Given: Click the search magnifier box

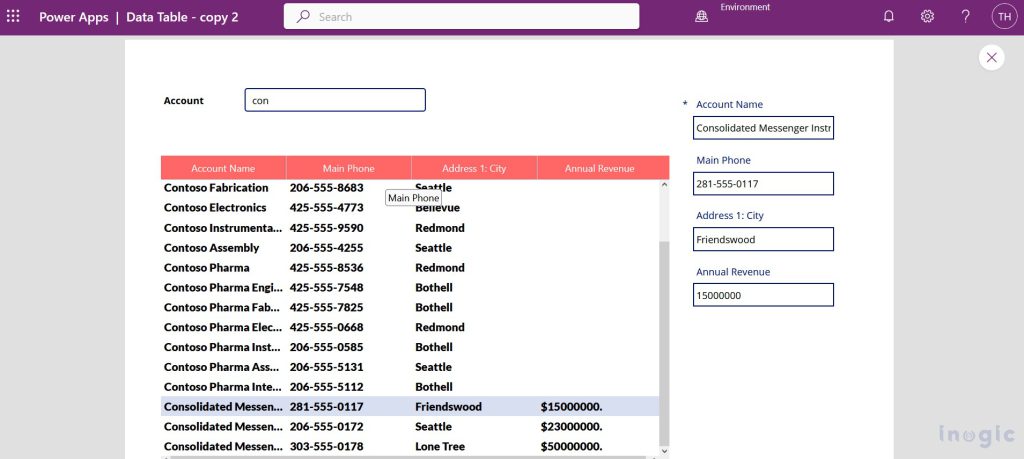Looking at the screenshot, I should [461, 17].
